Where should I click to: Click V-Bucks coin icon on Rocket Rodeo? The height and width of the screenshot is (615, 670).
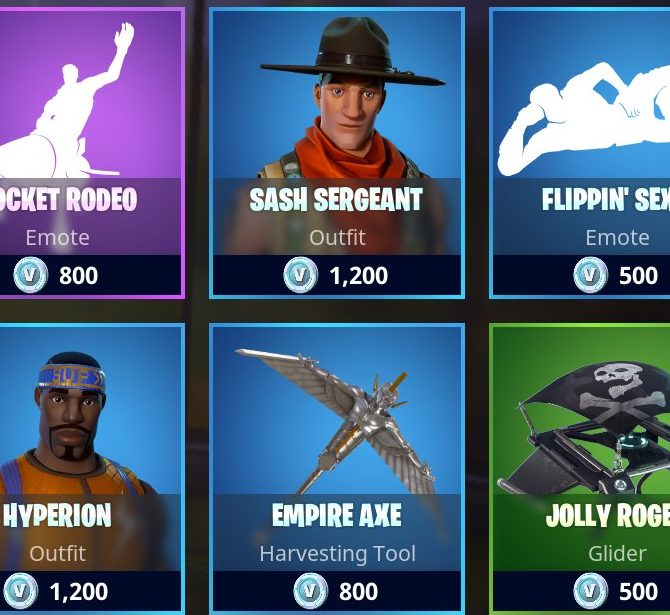30,275
